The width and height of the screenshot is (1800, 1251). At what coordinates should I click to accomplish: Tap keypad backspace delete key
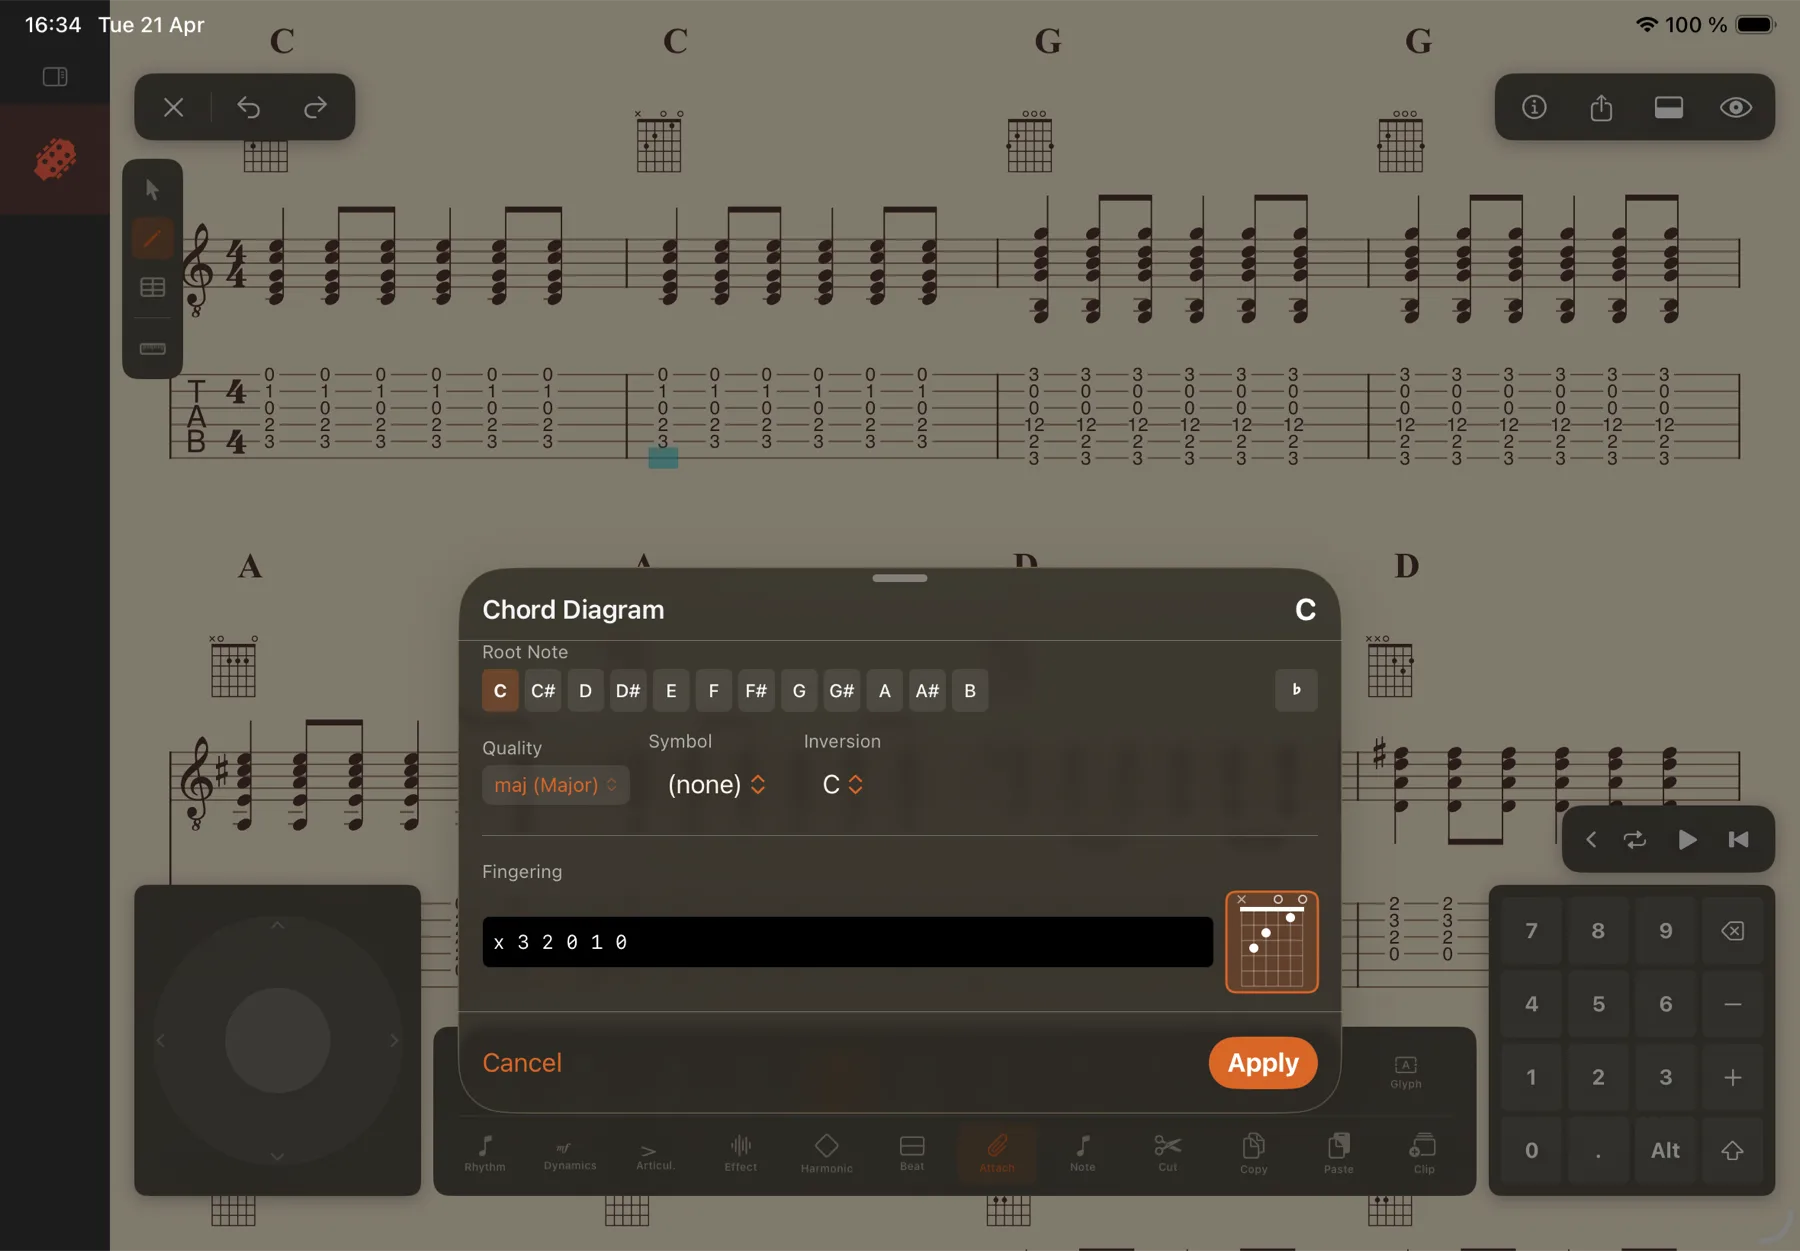click(1733, 931)
